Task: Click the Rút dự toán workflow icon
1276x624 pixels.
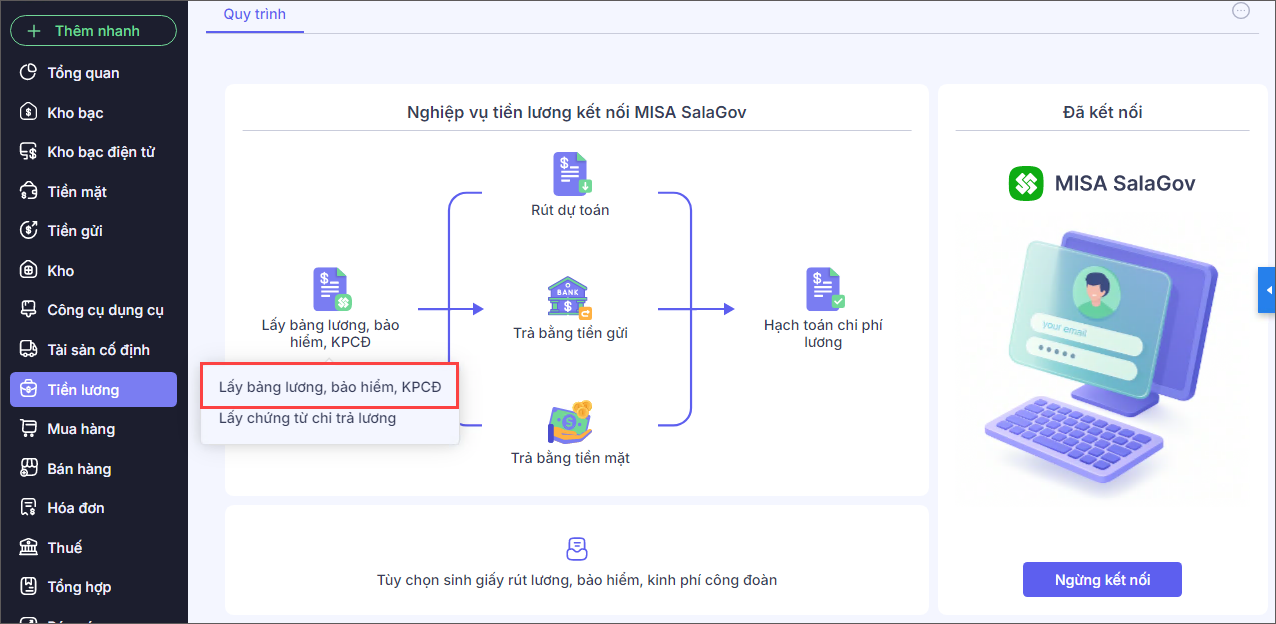Action: click(571, 173)
